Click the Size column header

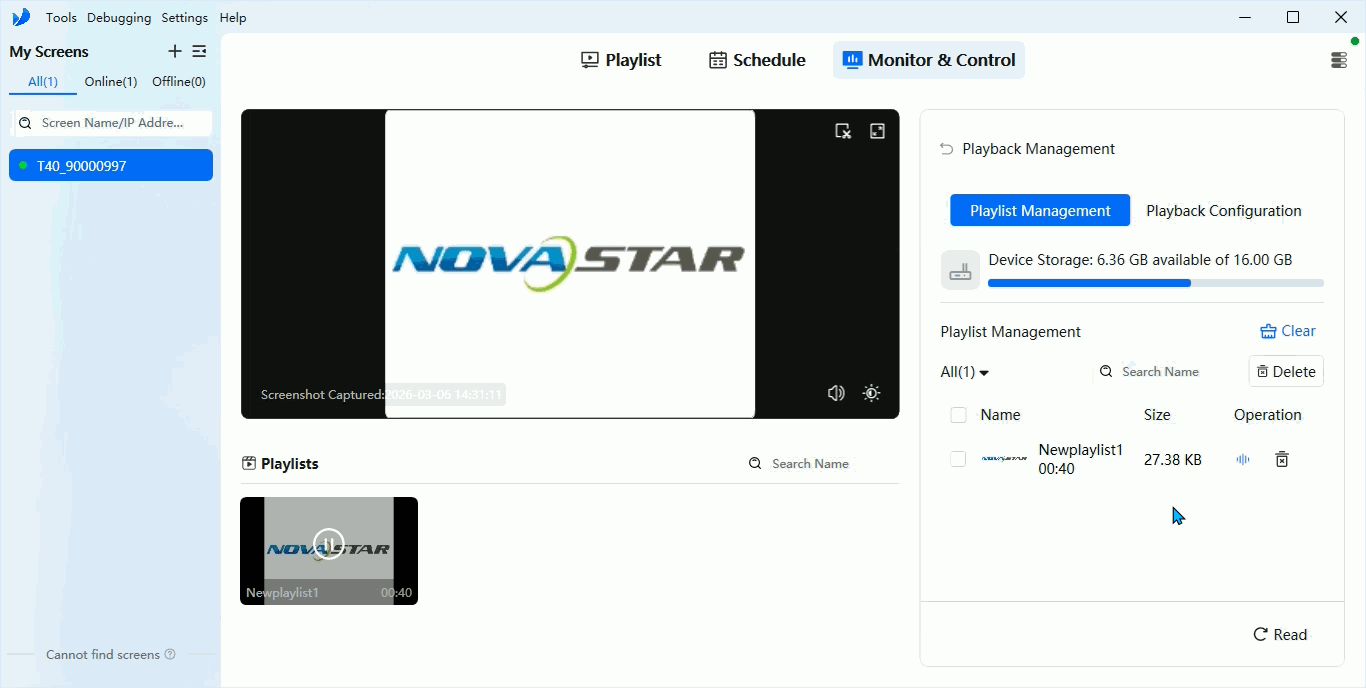click(1157, 415)
